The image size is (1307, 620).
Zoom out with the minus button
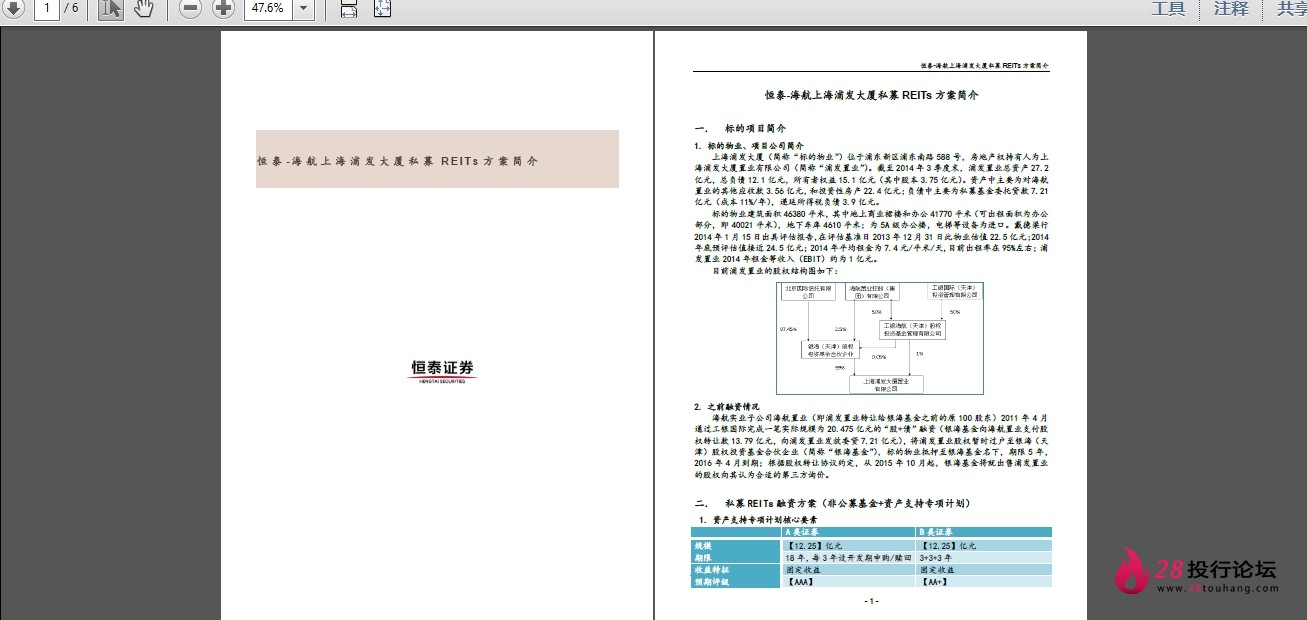point(191,9)
